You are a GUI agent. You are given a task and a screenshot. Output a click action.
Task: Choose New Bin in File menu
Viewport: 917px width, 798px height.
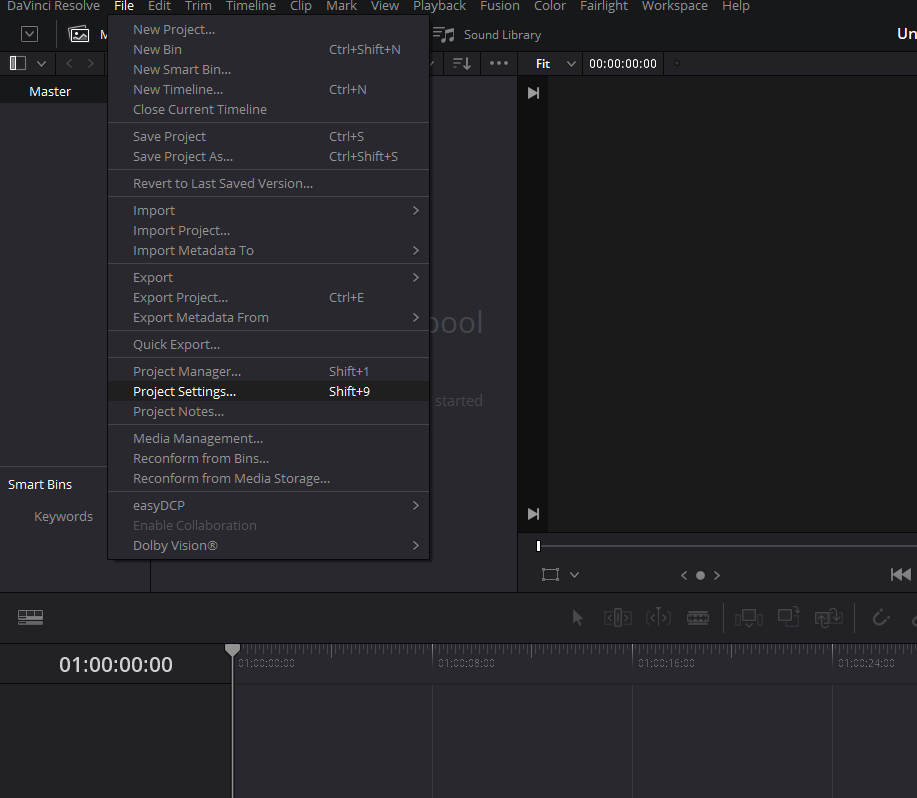pos(268,49)
